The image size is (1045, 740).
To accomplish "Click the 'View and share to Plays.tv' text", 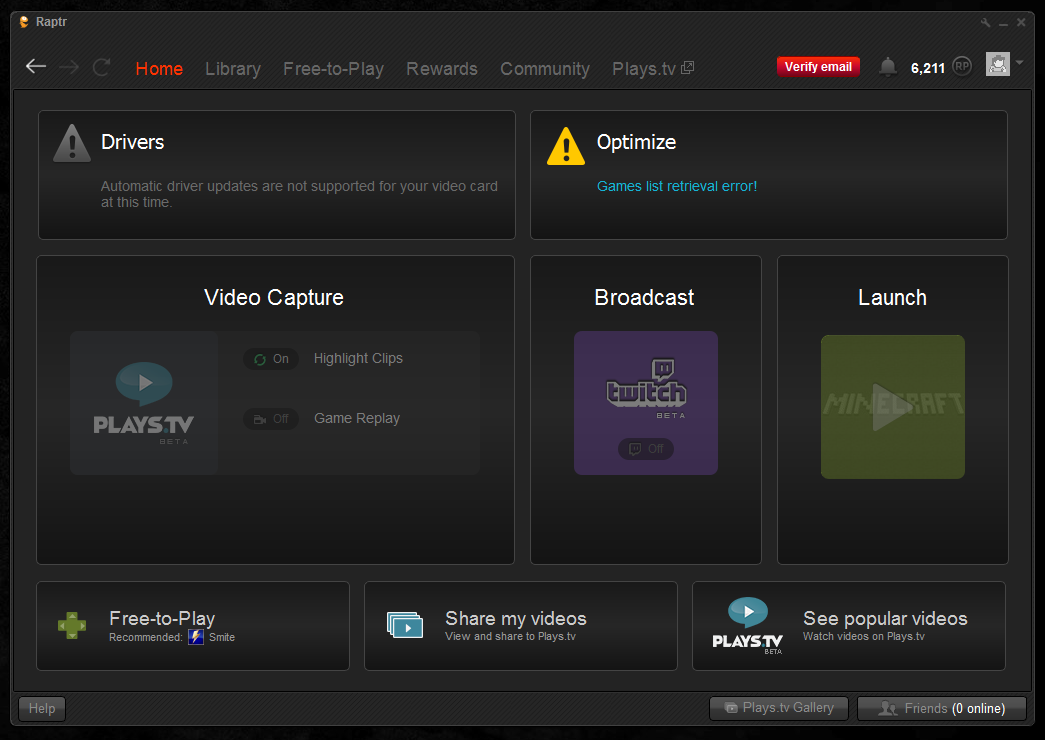I will point(511,637).
